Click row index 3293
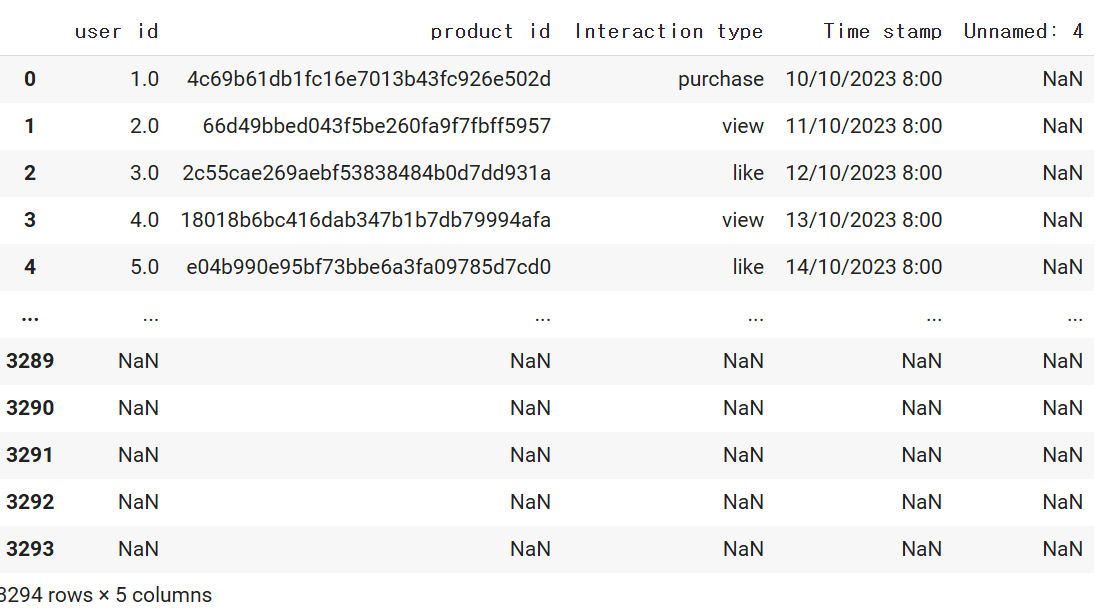This screenshot has height=613, width=1104. click(x=30, y=549)
